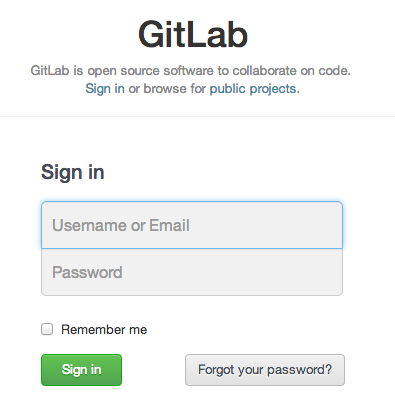This screenshot has height=400, width=395.
Task: Tick the Remember me checkbox
Action: pos(47,329)
